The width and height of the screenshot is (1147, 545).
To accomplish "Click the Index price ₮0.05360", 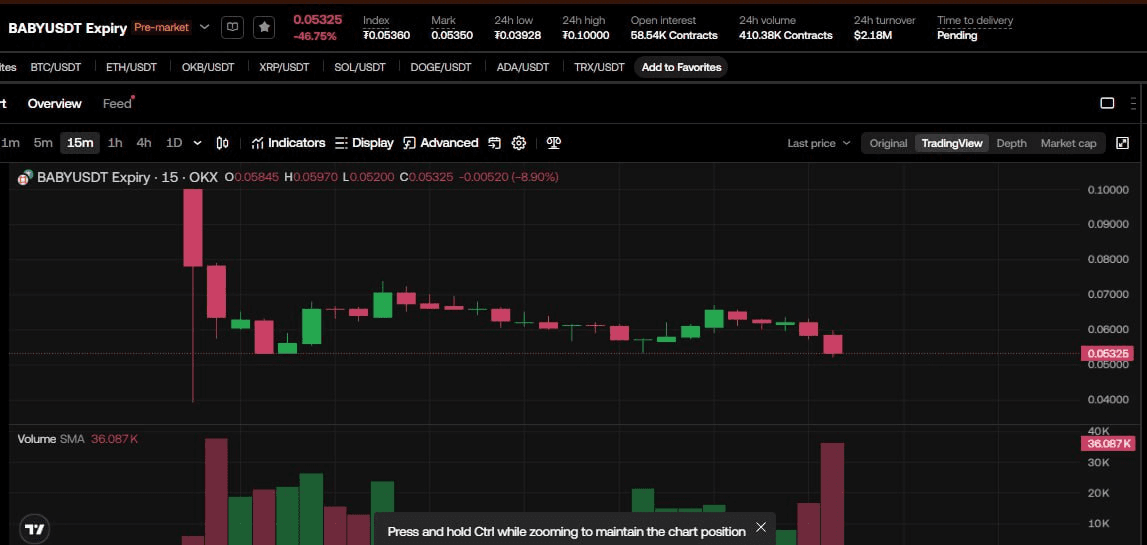I will 386,35.
